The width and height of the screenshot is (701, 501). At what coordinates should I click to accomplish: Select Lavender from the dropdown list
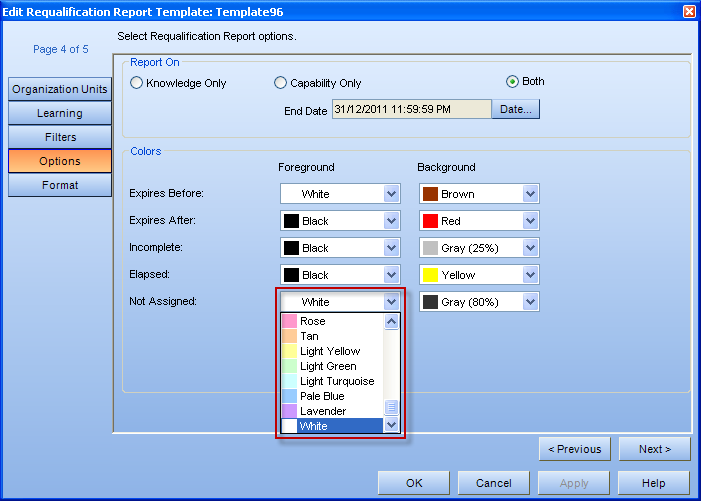323,411
